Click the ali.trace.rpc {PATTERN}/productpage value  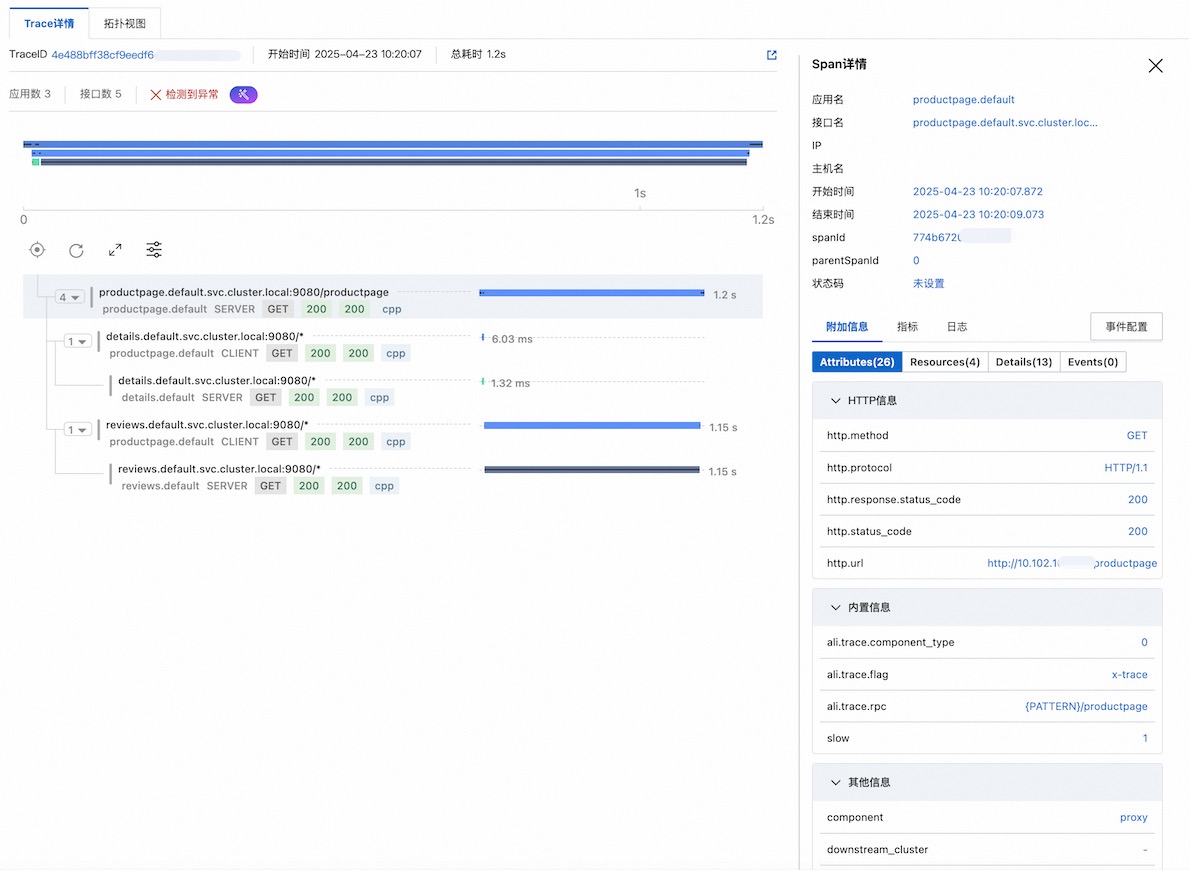(1086, 706)
